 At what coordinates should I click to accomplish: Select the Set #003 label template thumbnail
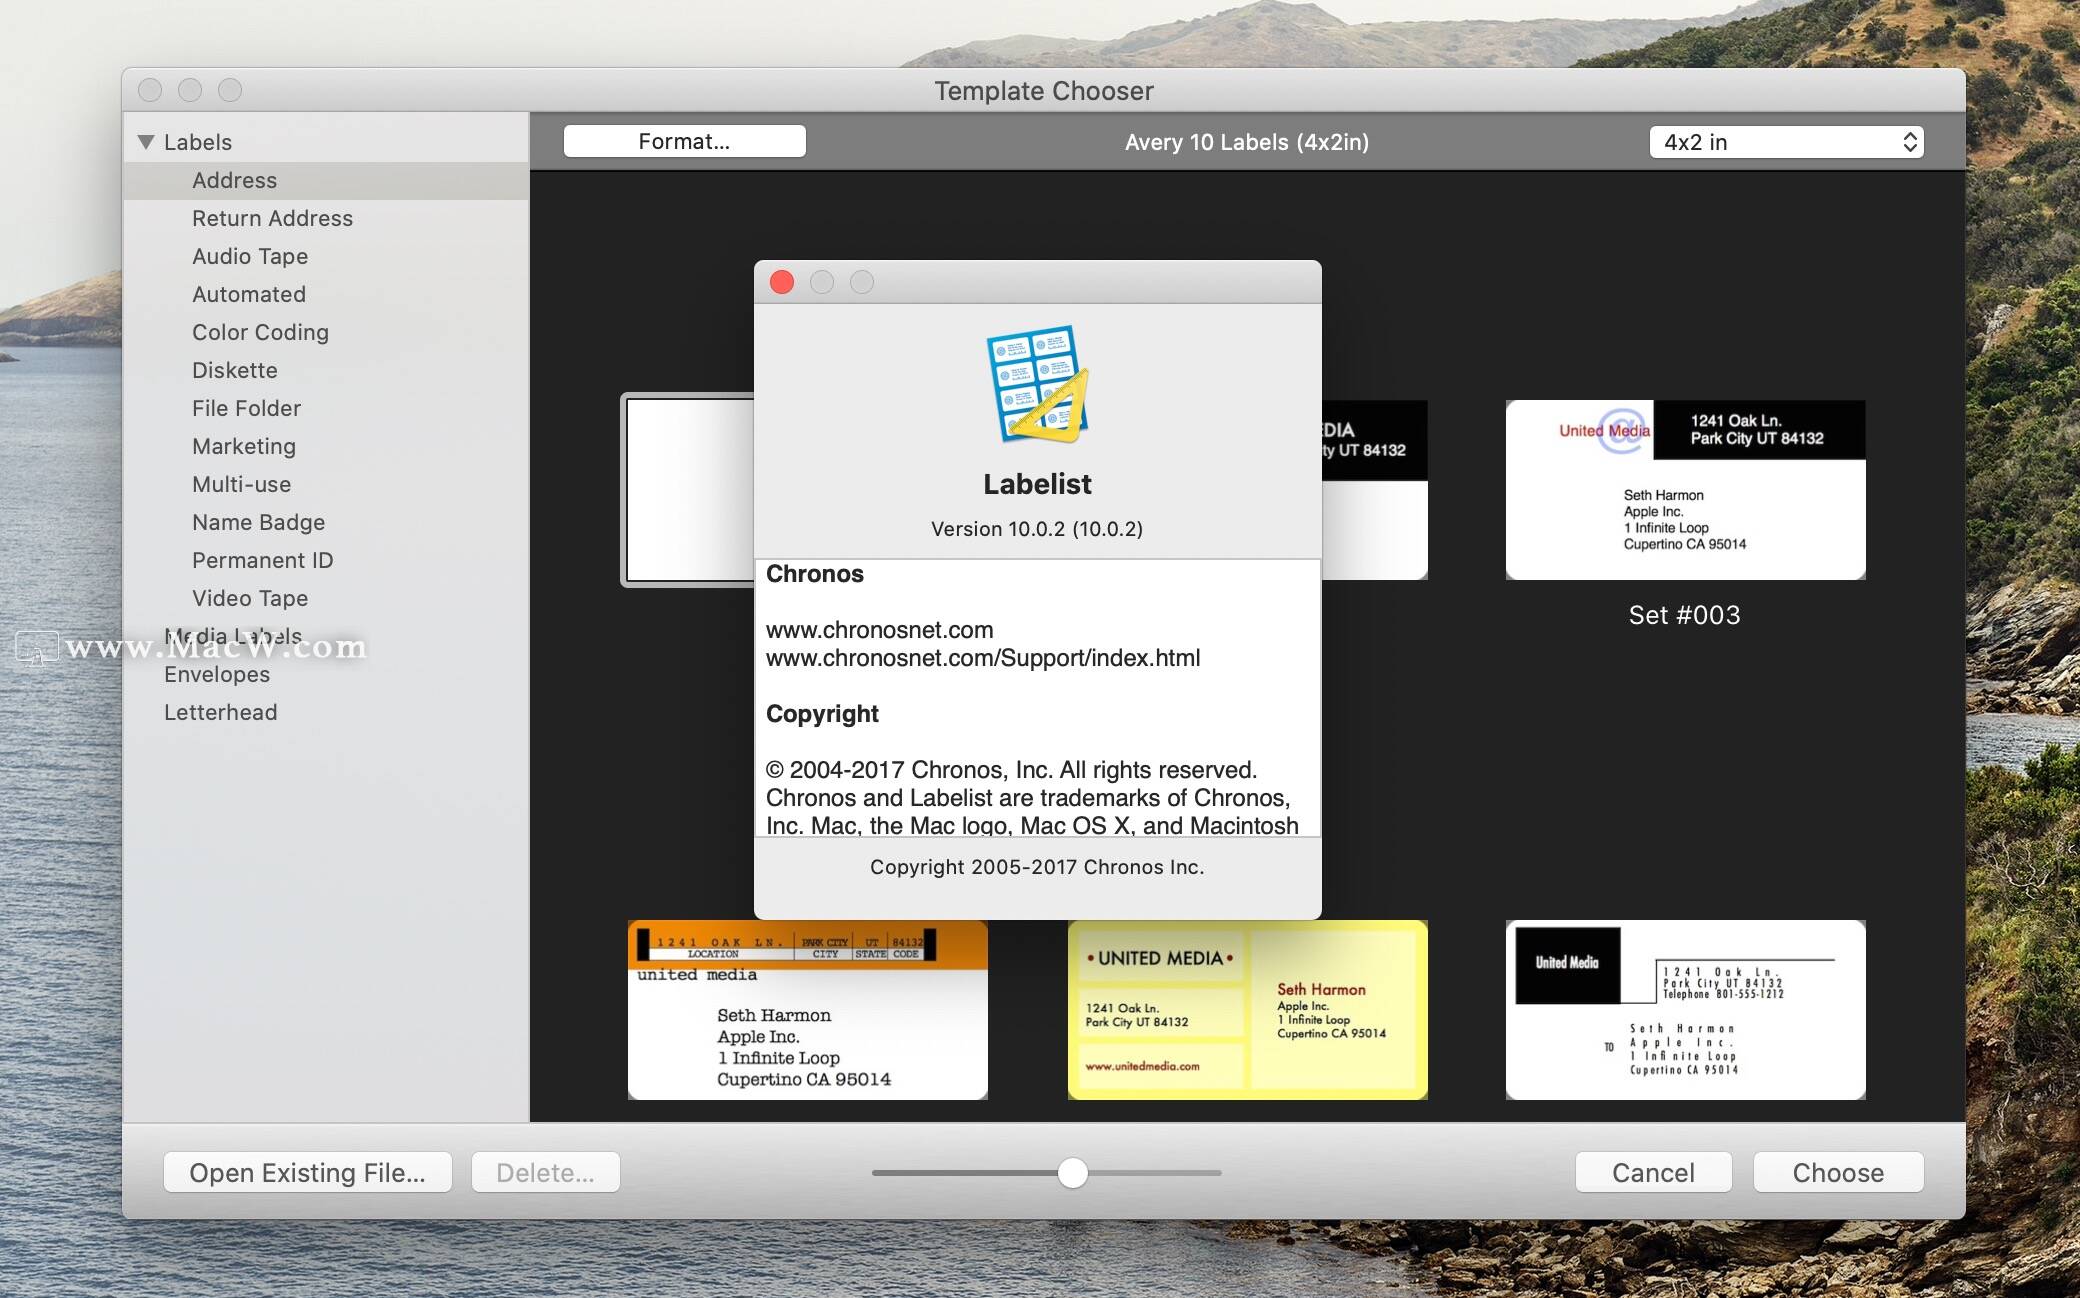click(x=1685, y=490)
